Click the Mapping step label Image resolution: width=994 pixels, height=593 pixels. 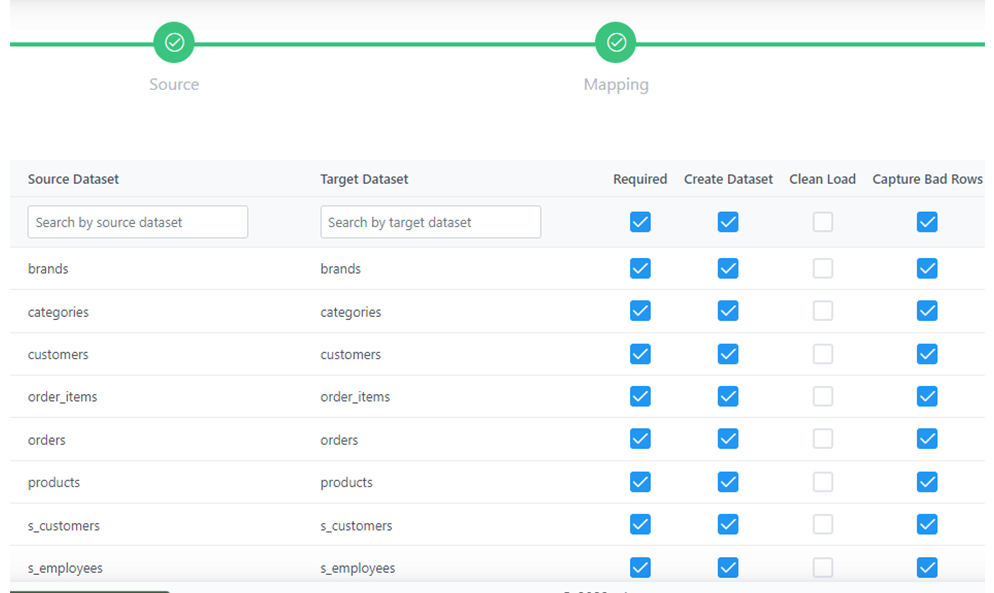(616, 85)
